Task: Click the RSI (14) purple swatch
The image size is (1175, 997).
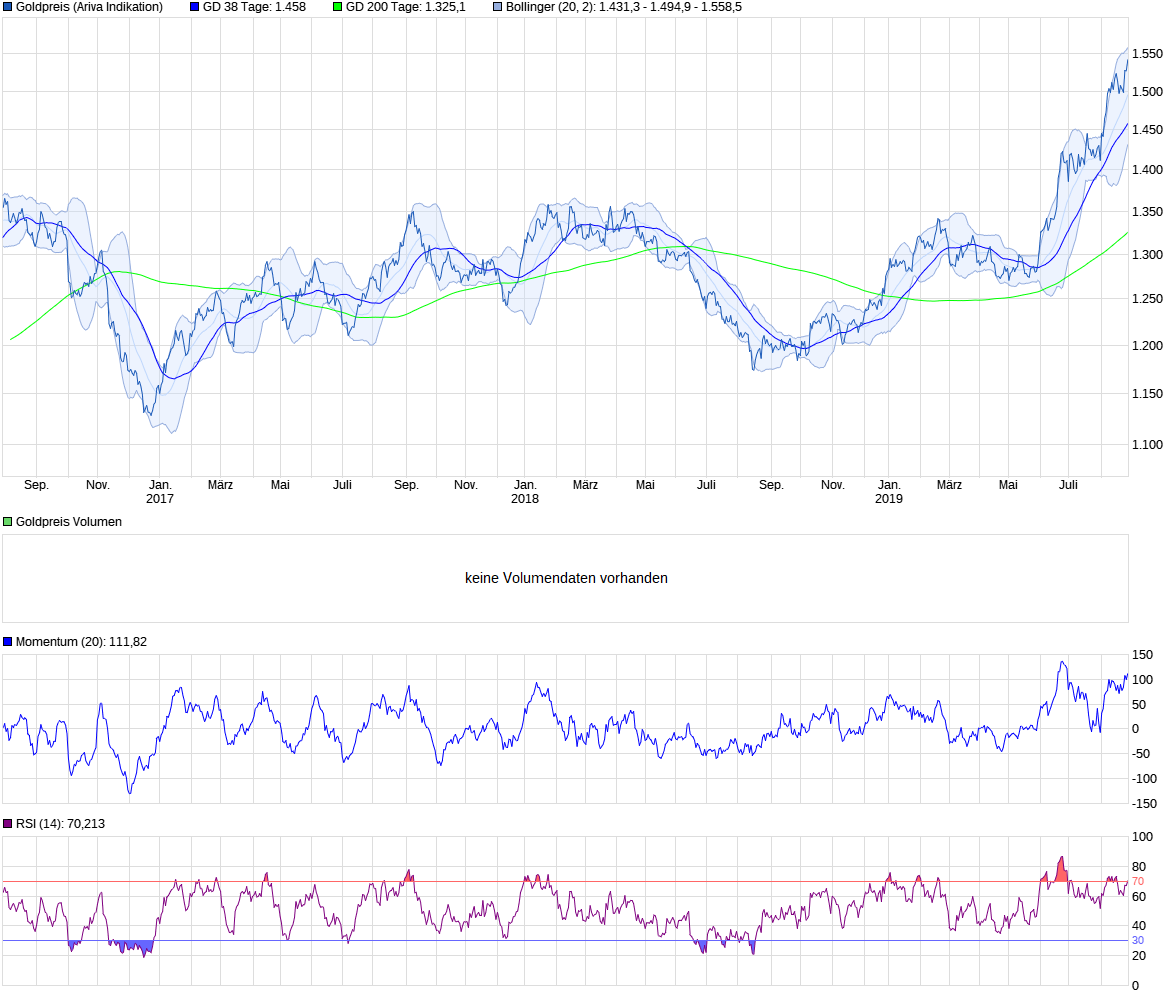Action: [x=7, y=824]
